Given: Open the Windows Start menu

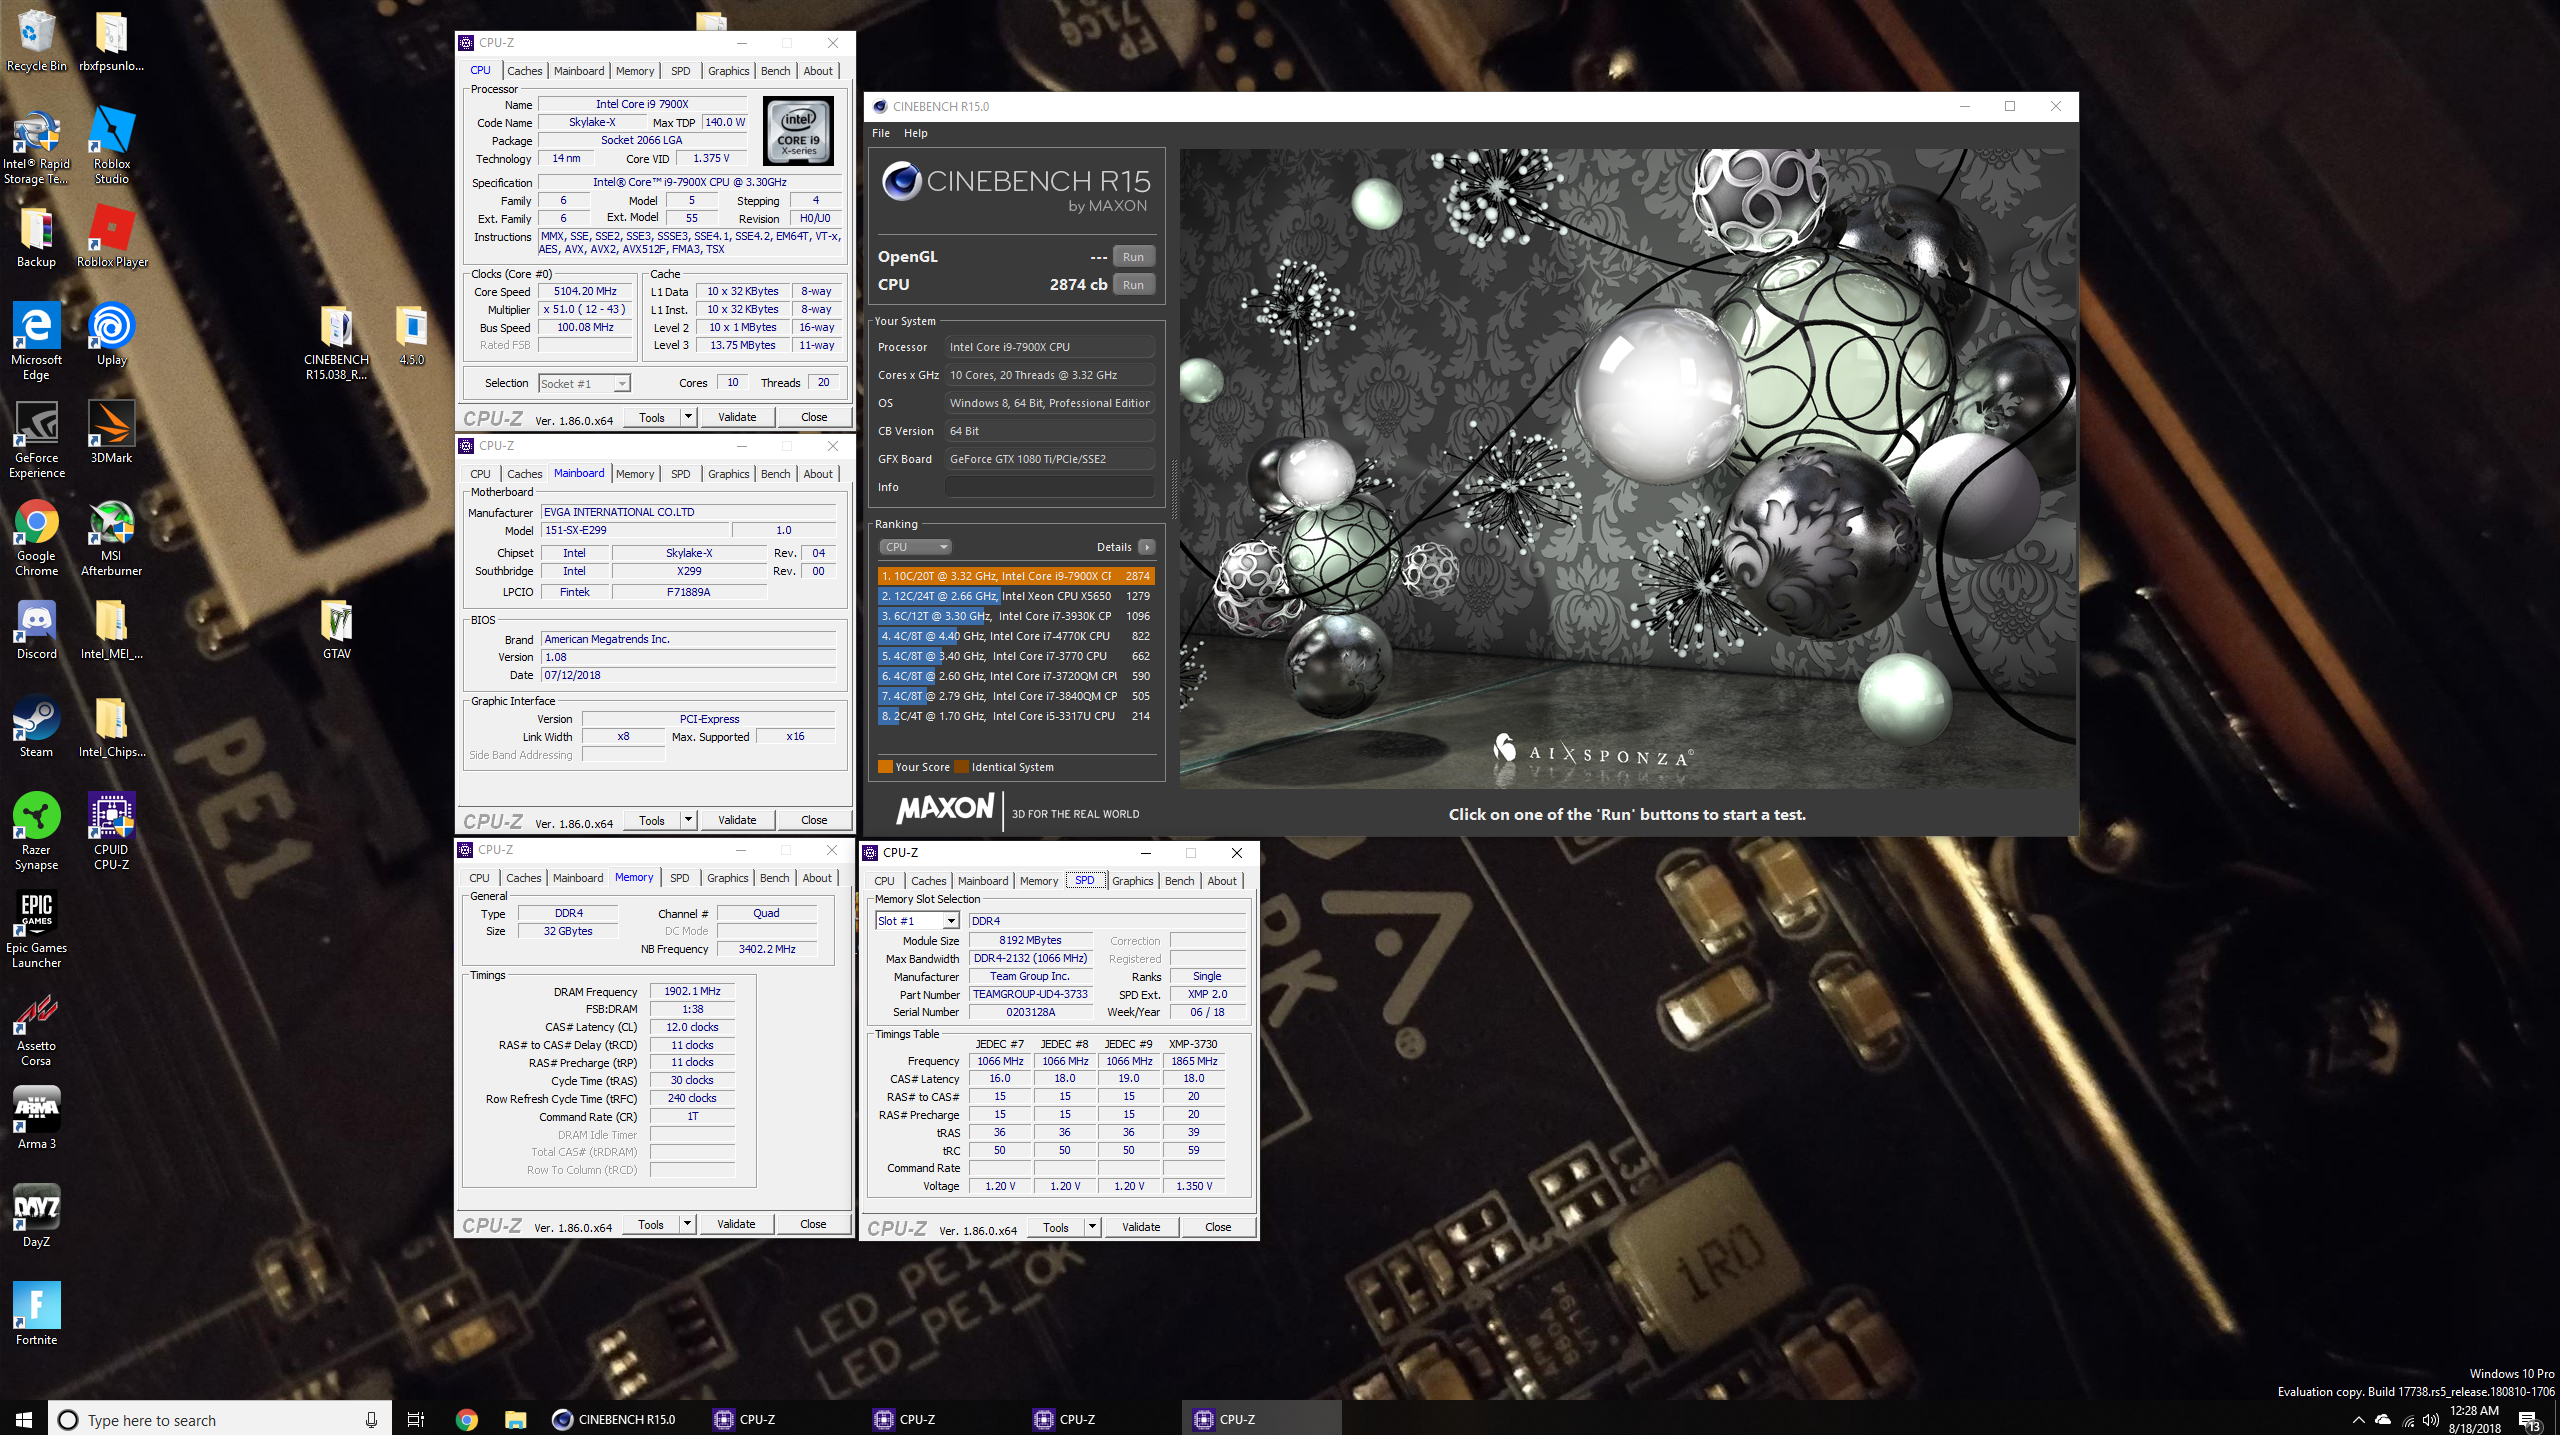Looking at the screenshot, I should (x=24, y=1419).
